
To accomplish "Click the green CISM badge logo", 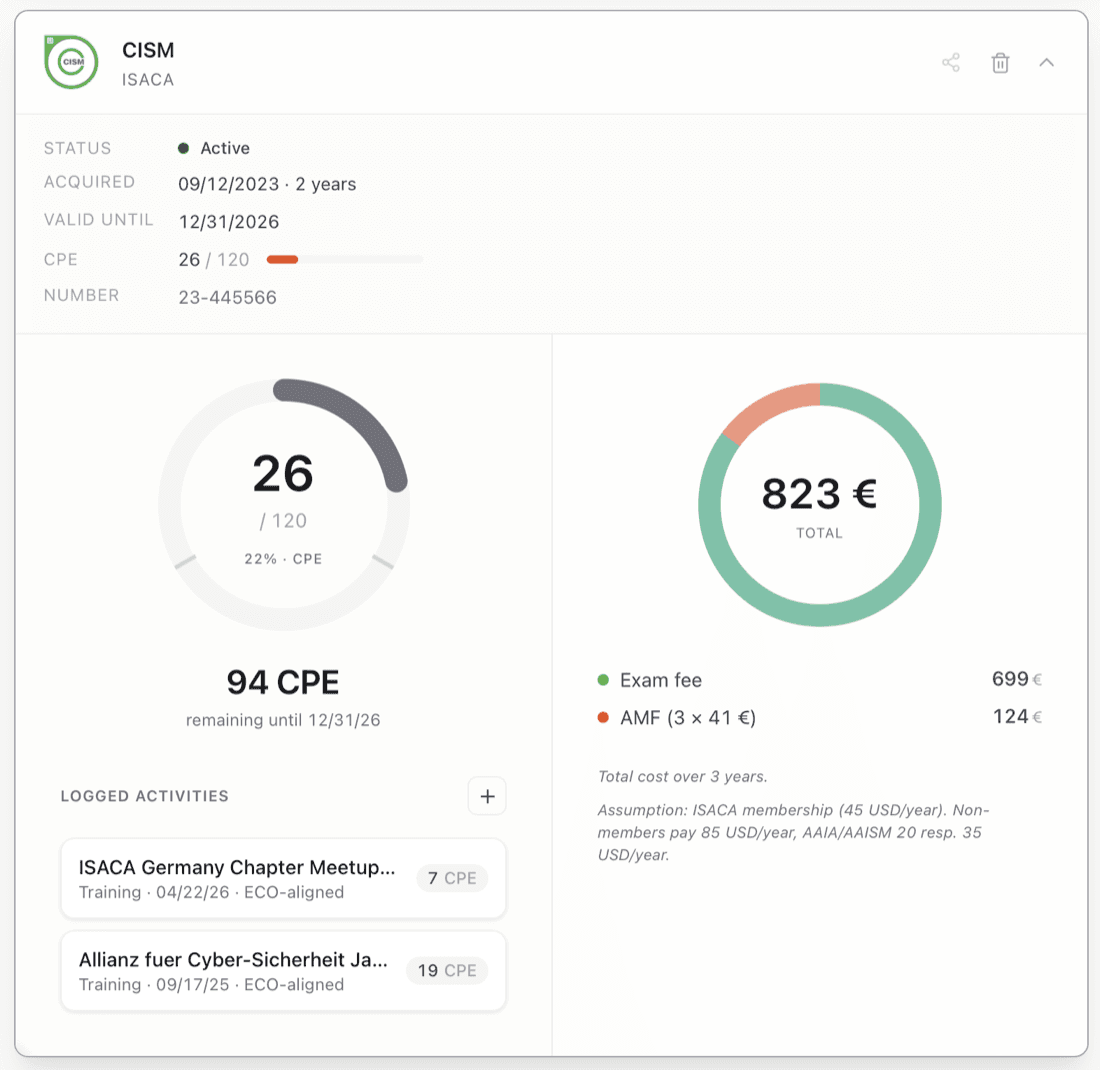I will click(x=71, y=62).
